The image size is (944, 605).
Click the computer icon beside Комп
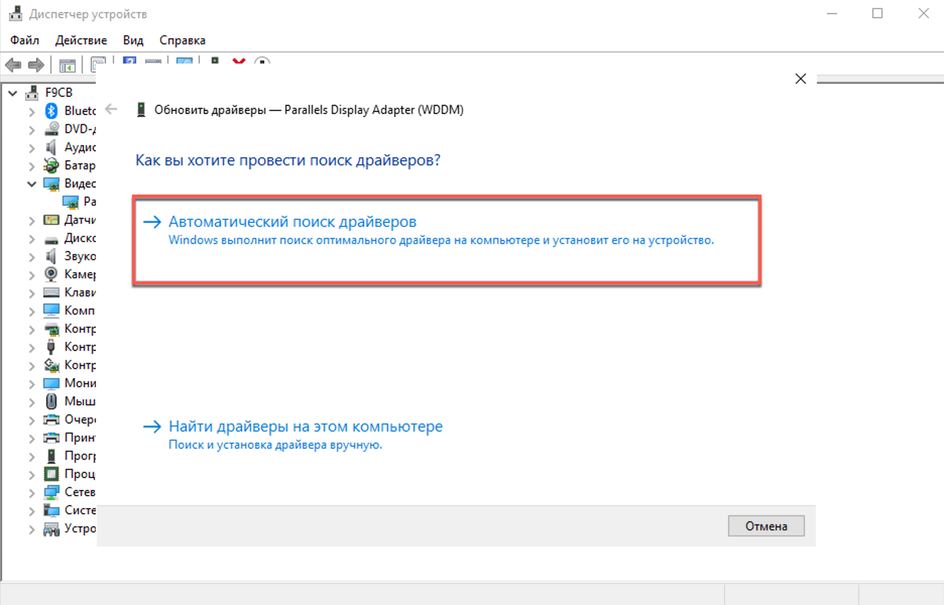point(51,311)
